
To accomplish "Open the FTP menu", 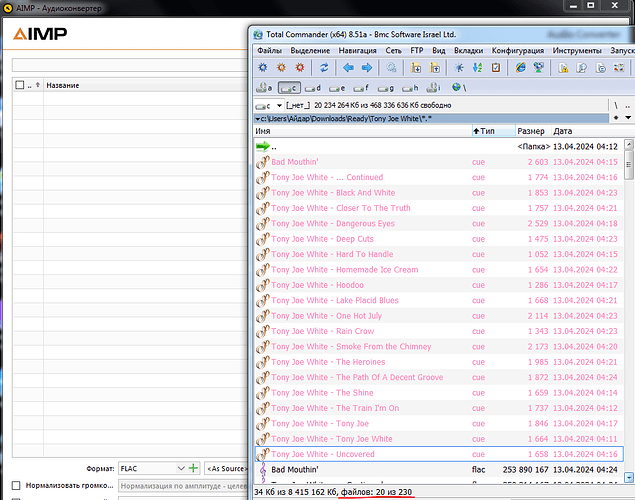I will point(417,51).
